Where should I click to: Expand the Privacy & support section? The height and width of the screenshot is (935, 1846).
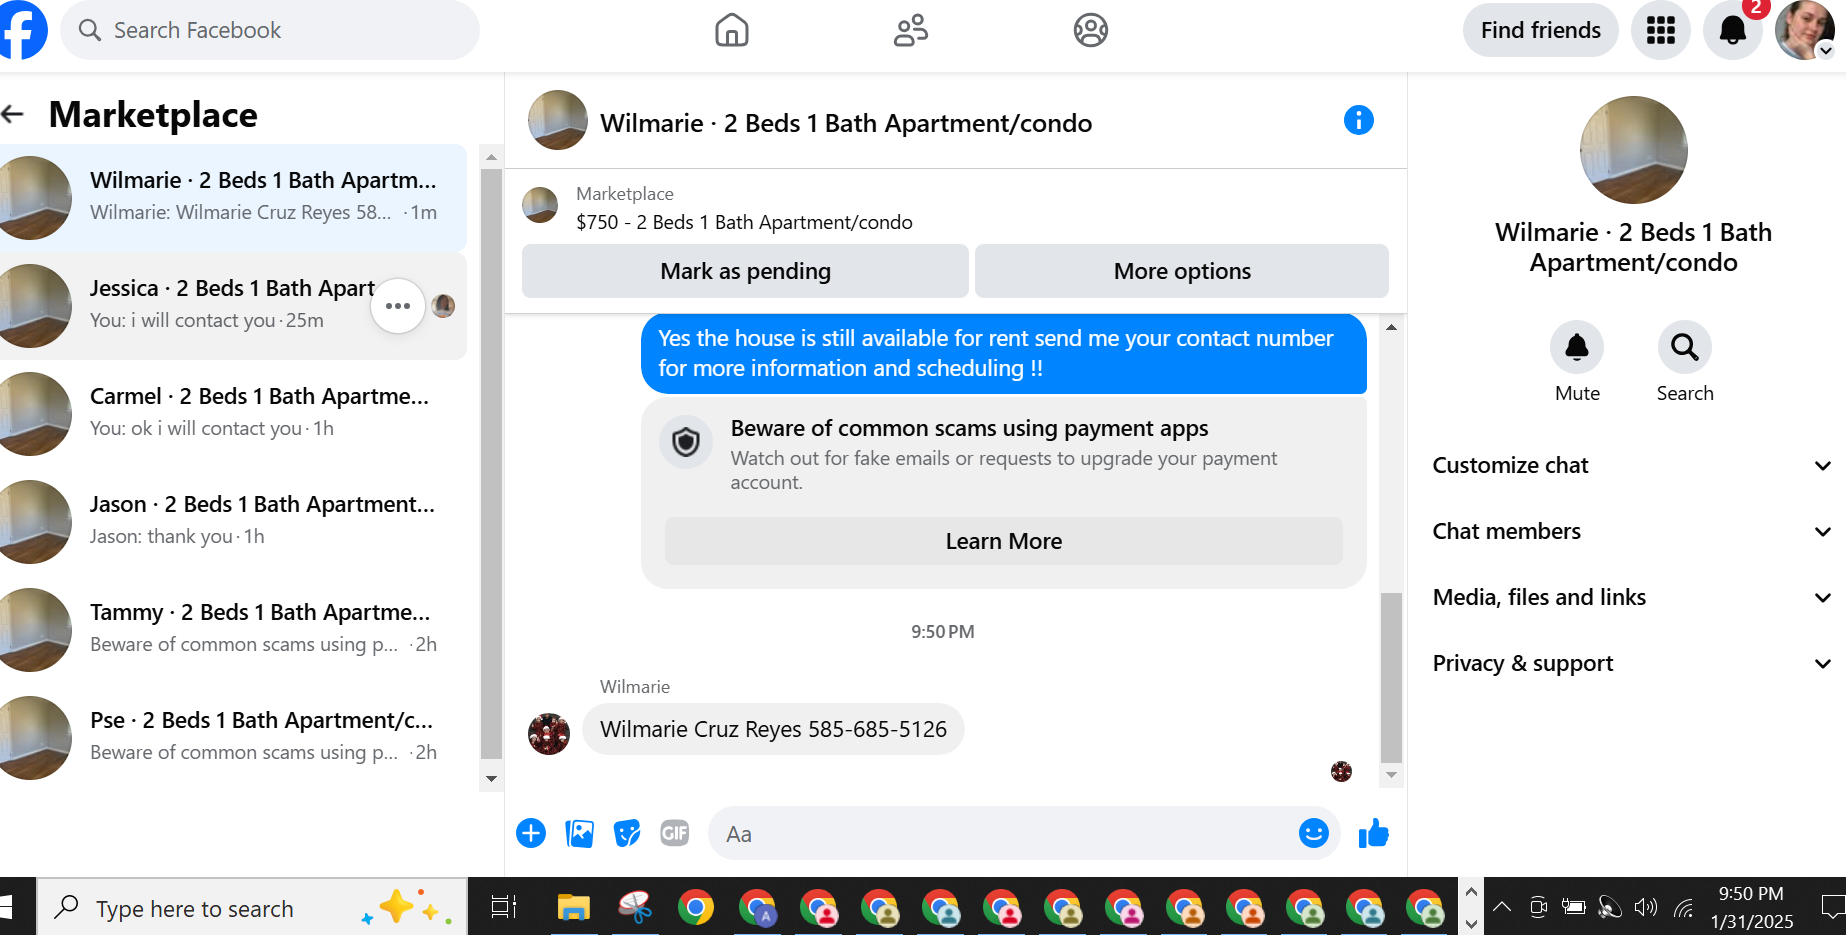[1632, 663]
